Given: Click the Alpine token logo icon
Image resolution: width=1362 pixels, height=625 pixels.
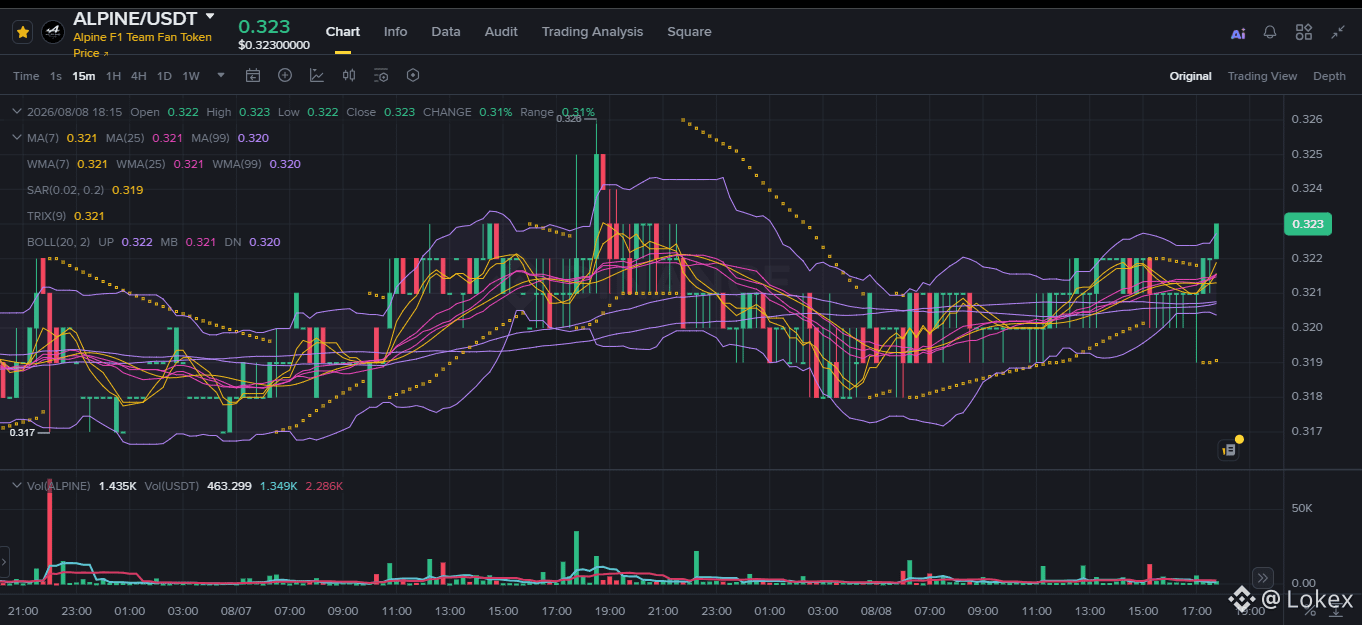Looking at the screenshot, I should click(53, 32).
